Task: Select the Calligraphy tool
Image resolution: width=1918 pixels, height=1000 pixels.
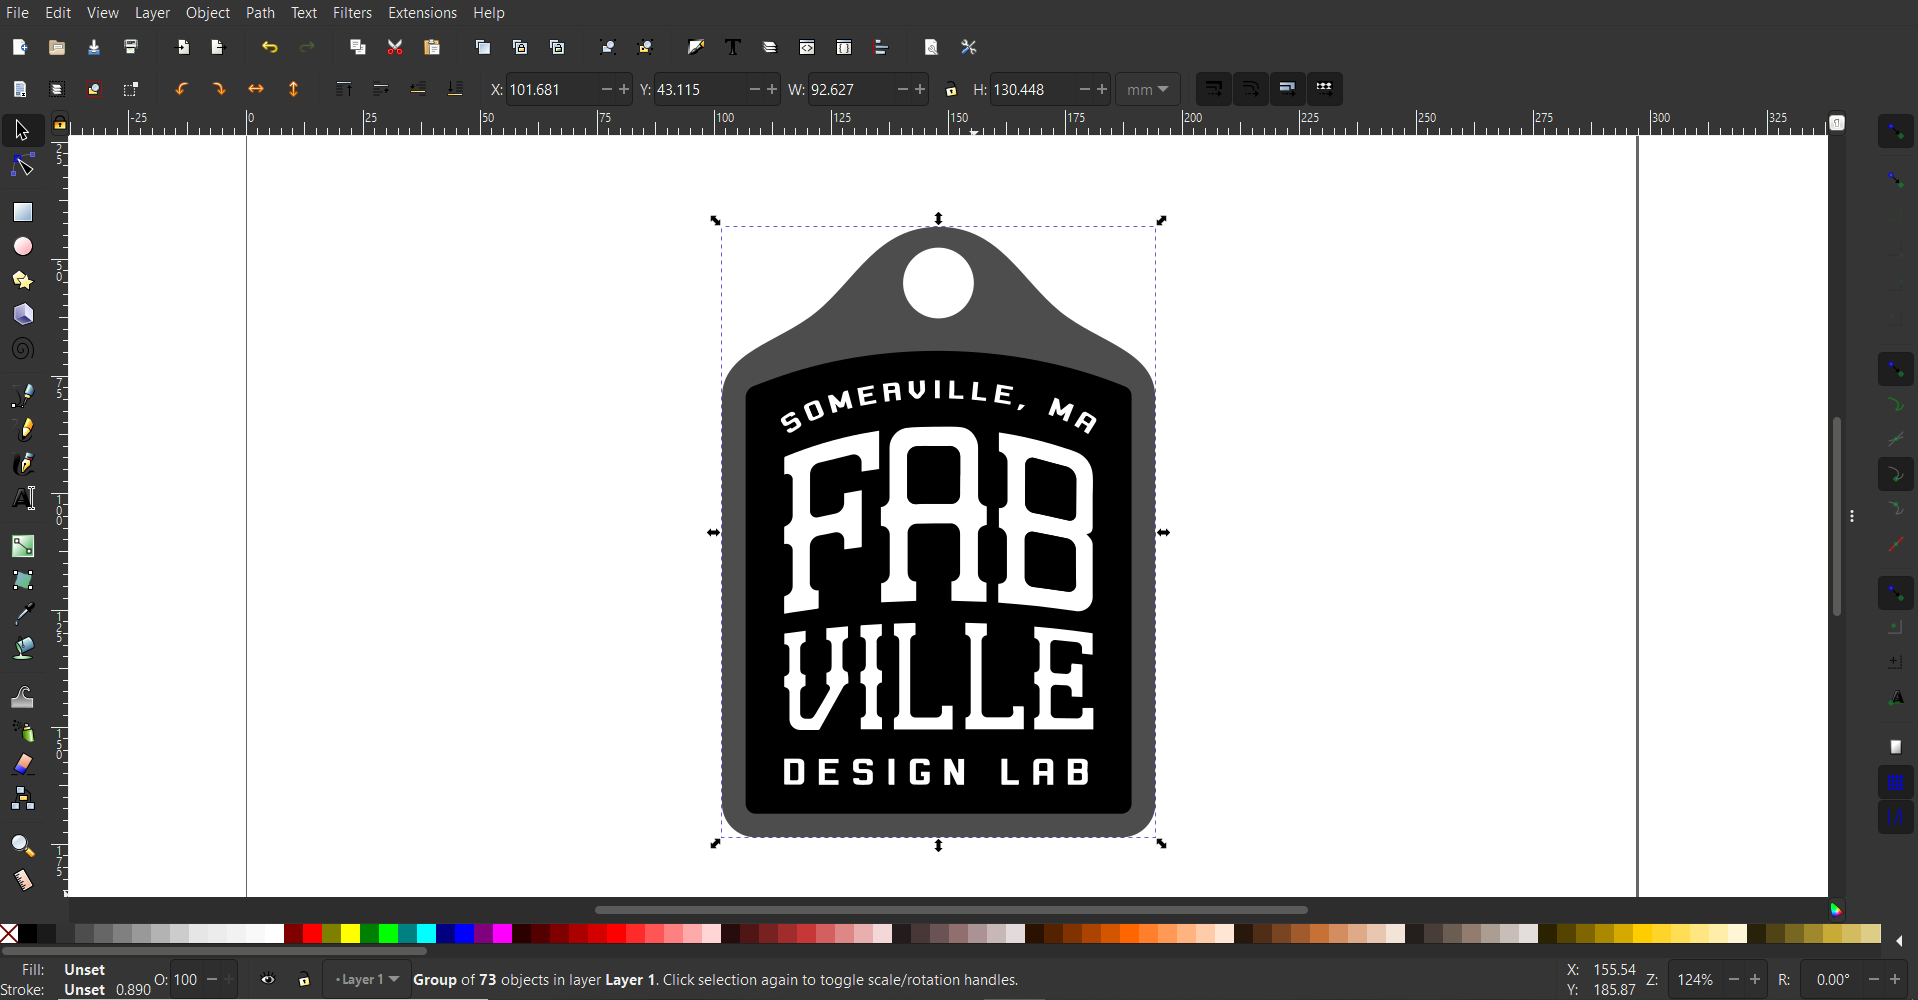Action: click(x=22, y=462)
